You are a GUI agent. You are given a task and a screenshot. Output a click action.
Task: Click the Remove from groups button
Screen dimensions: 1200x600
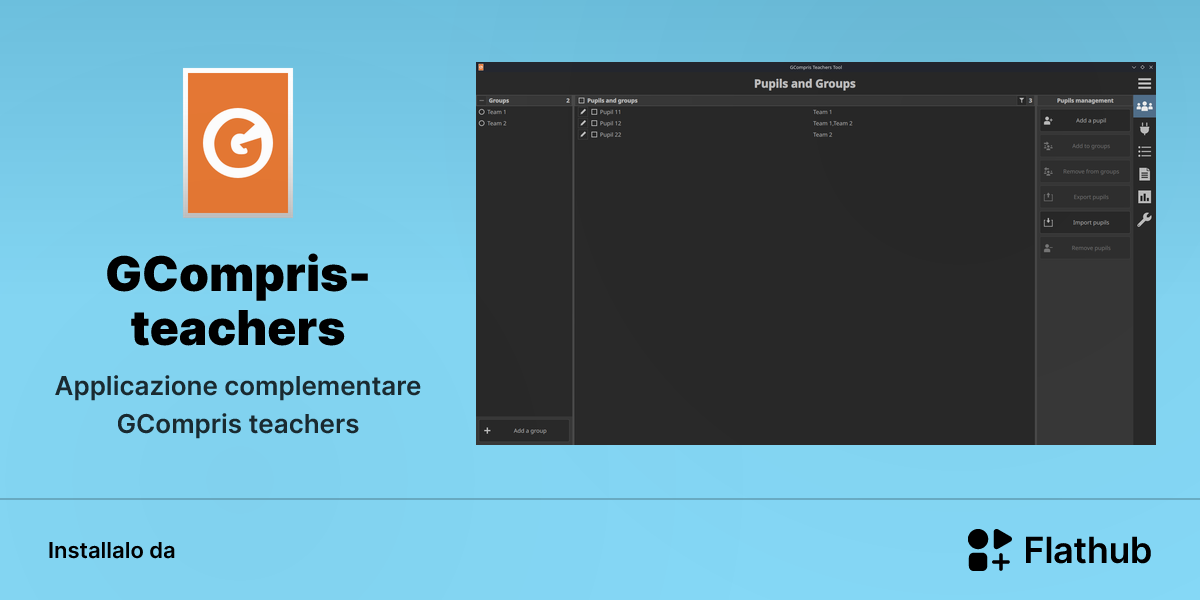(1085, 171)
